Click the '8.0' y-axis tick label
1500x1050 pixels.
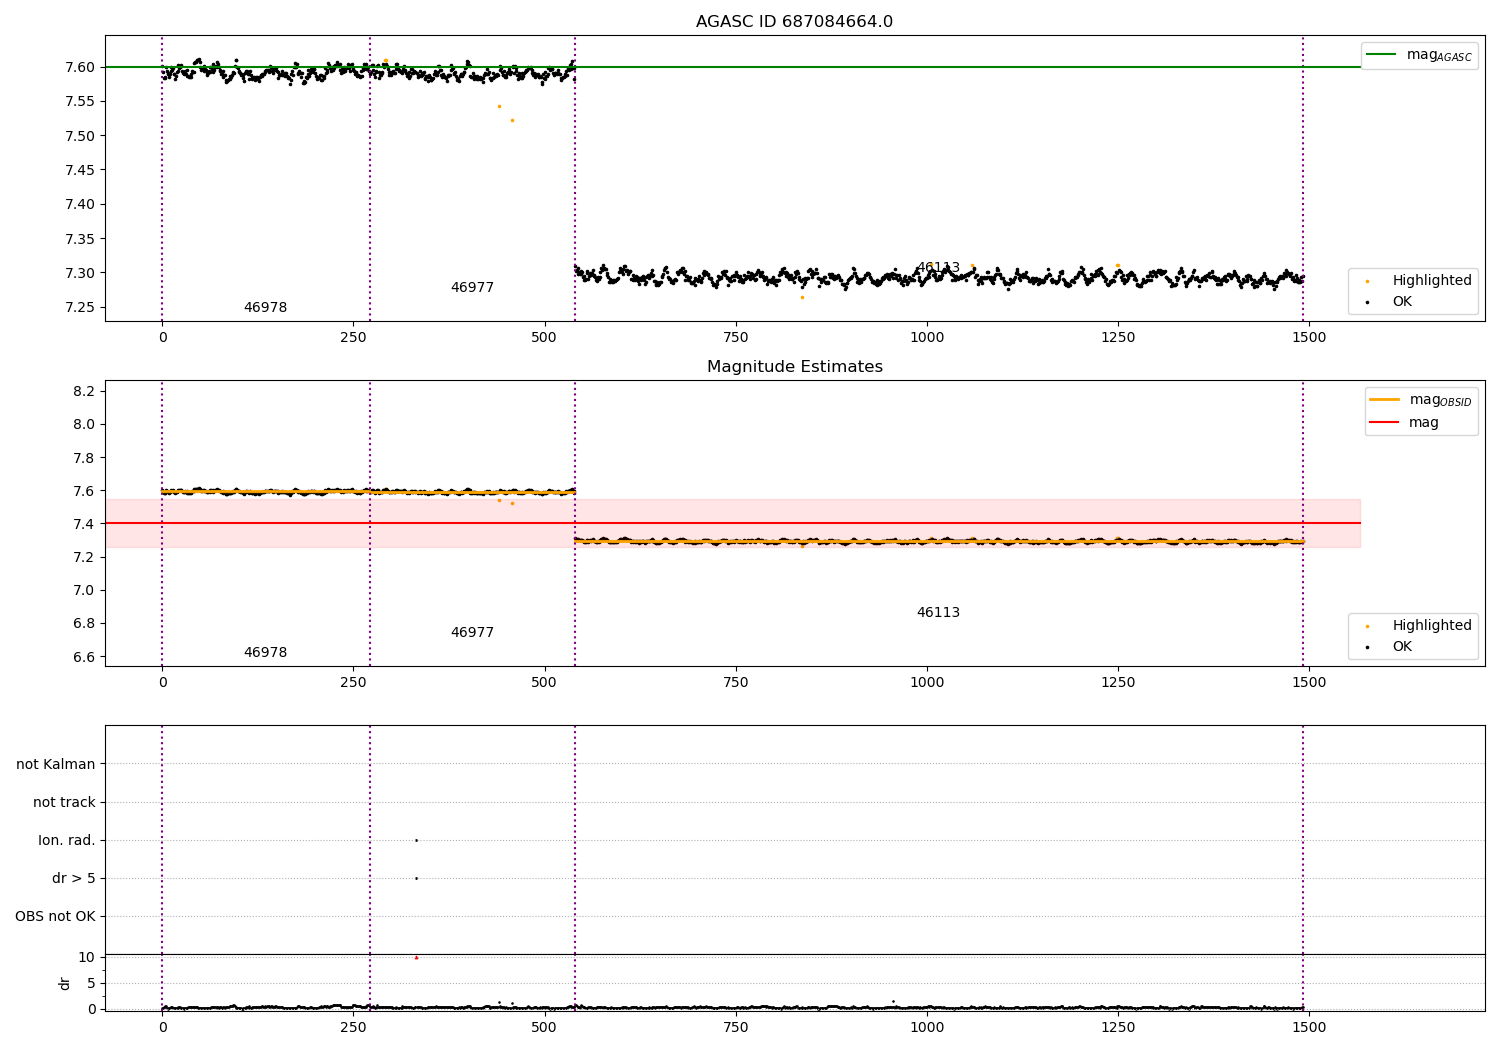(85, 424)
